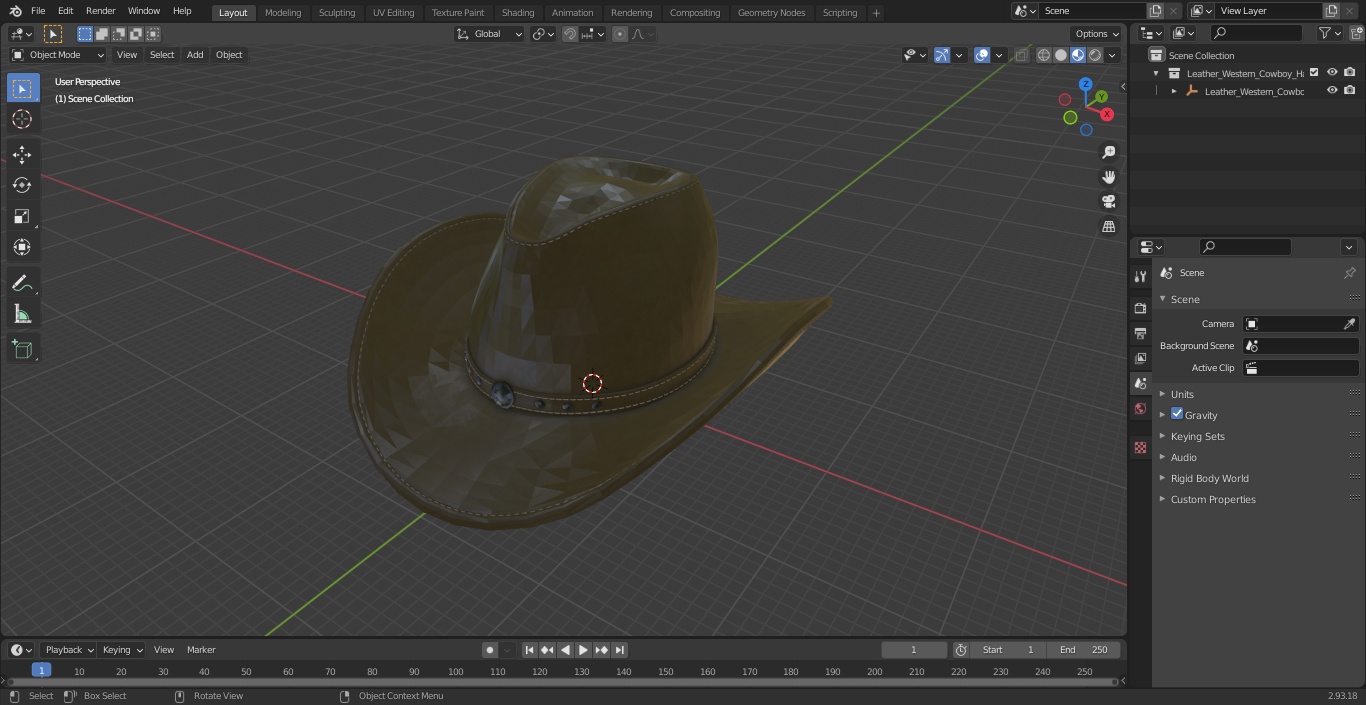
Task: Expand the Leather_Western_Cowbc object tree
Action: (1174, 91)
